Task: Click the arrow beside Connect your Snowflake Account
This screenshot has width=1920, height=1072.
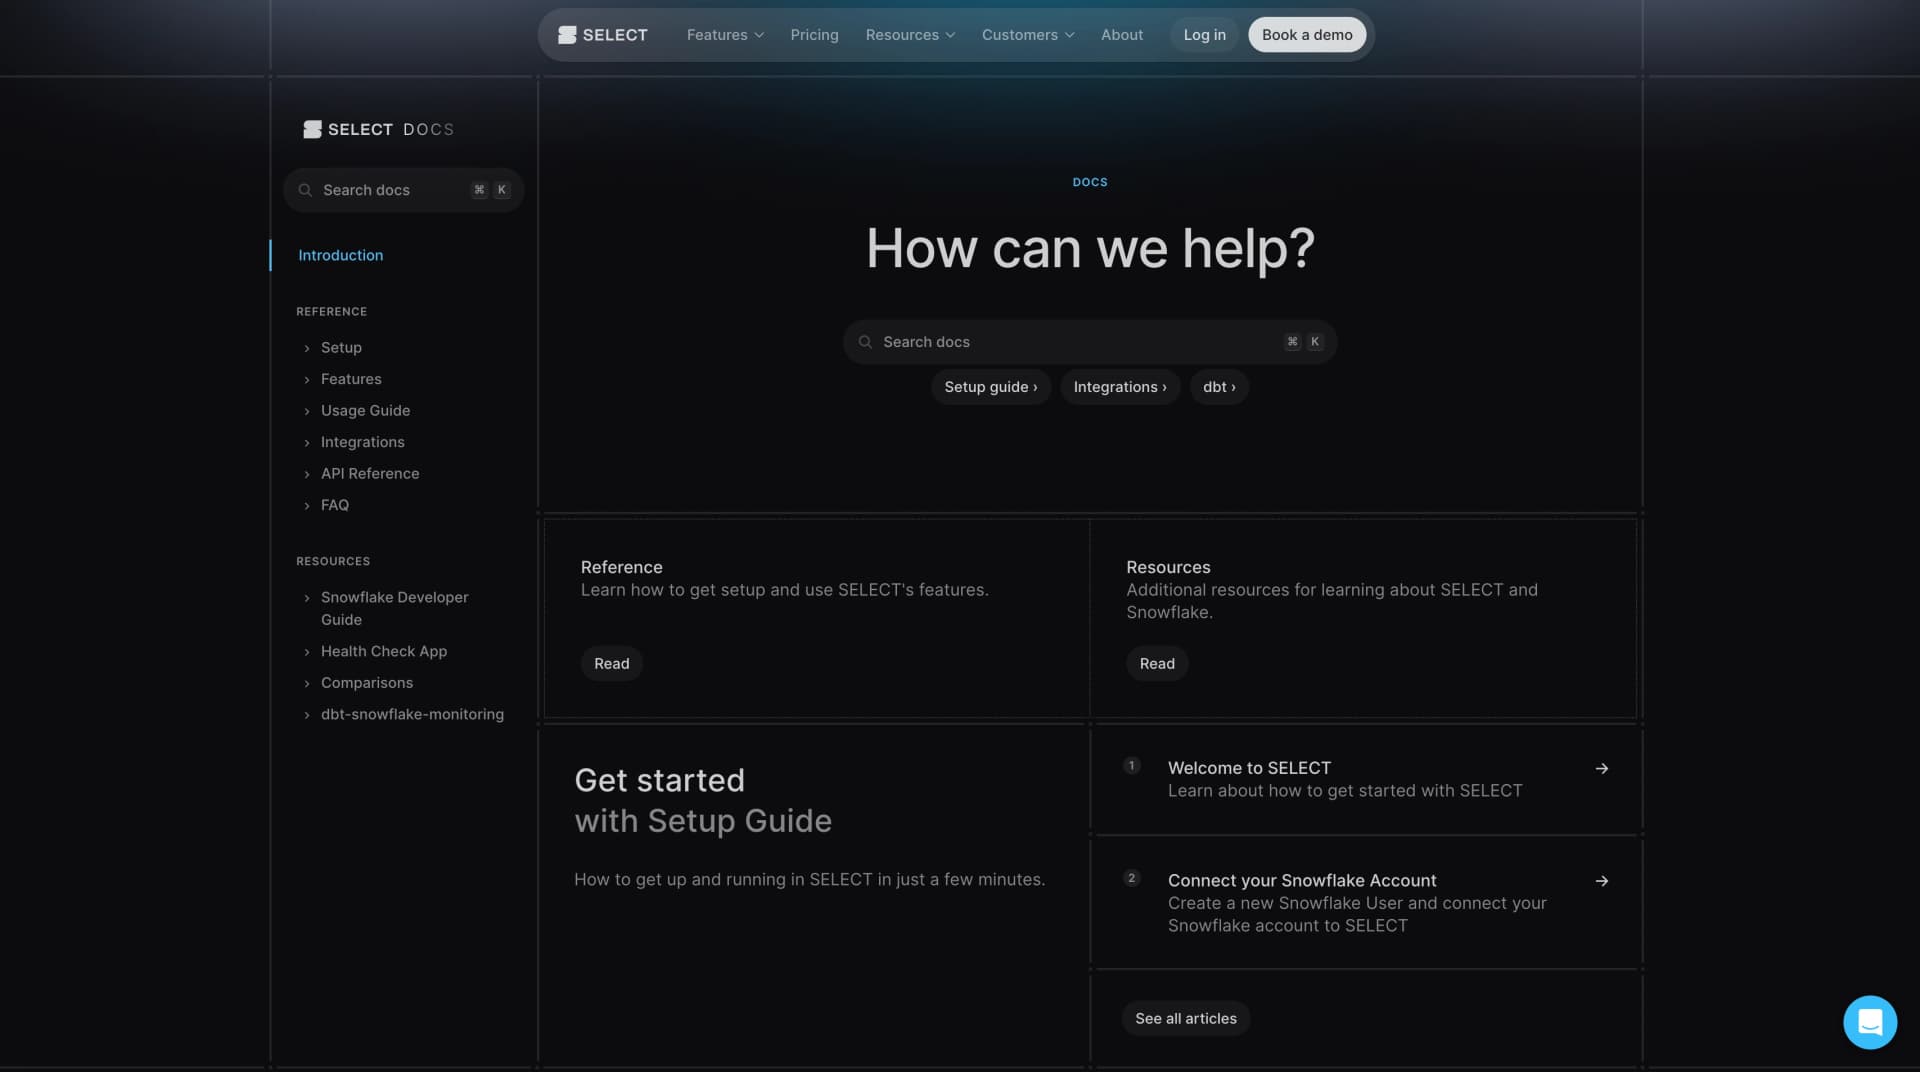Action: tap(1601, 881)
